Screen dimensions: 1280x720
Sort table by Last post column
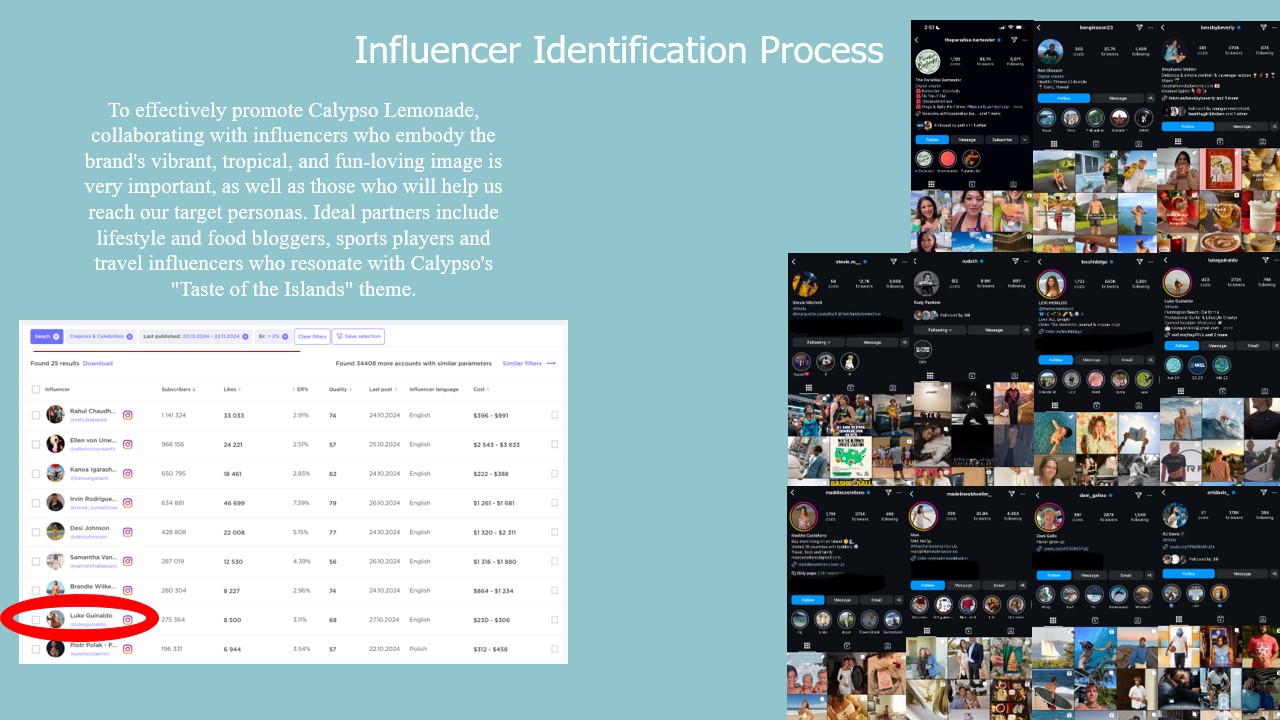click(x=381, y=389)
